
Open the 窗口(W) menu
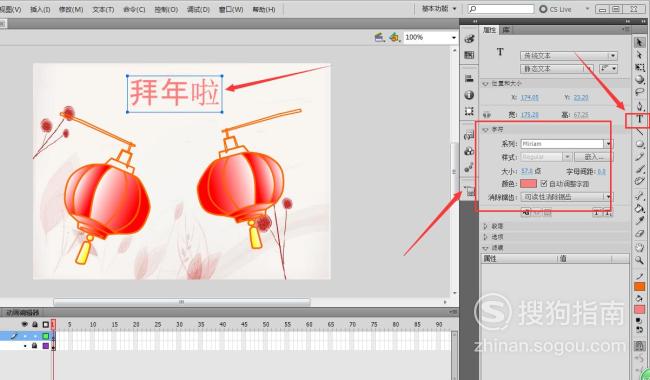coord(231,9)
